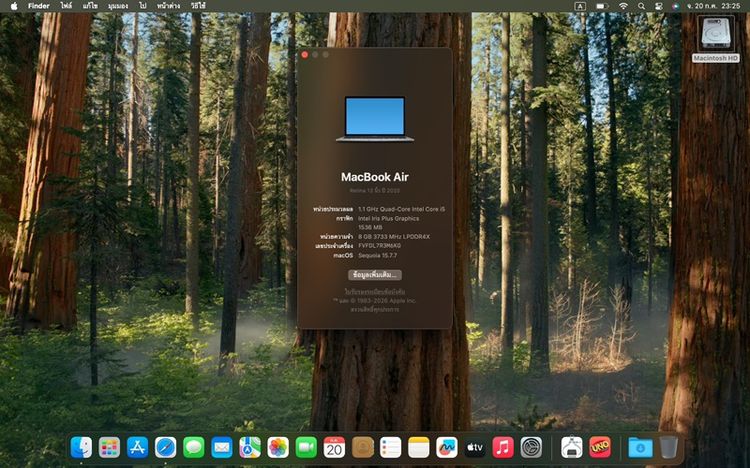Open the Photos app in the dock

click(278, 447)
